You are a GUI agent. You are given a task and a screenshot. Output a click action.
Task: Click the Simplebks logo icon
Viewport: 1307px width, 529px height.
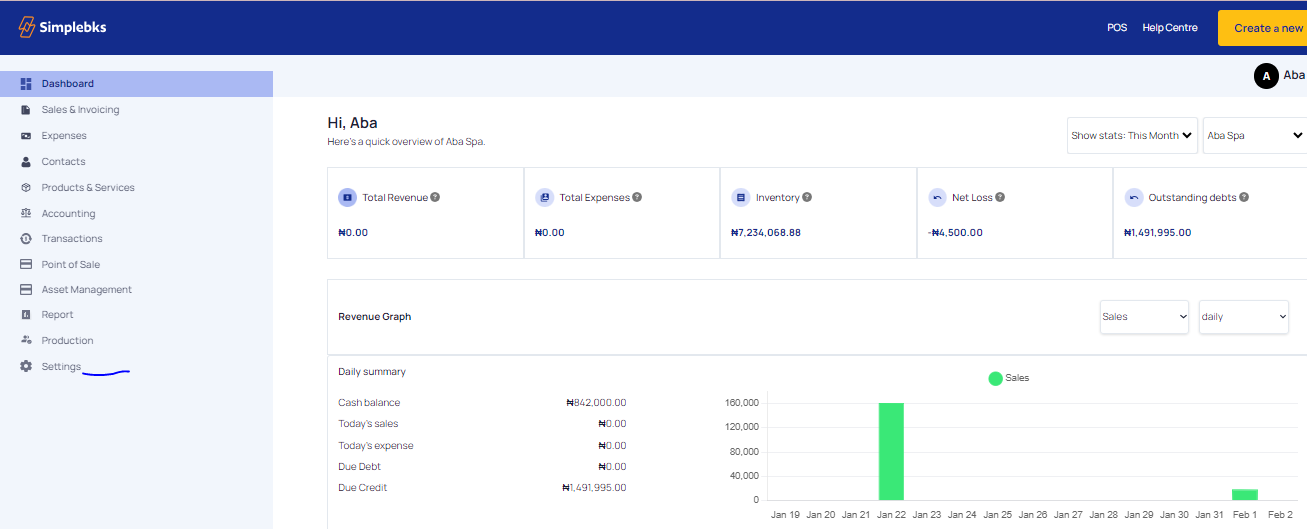tap(27, 27)
